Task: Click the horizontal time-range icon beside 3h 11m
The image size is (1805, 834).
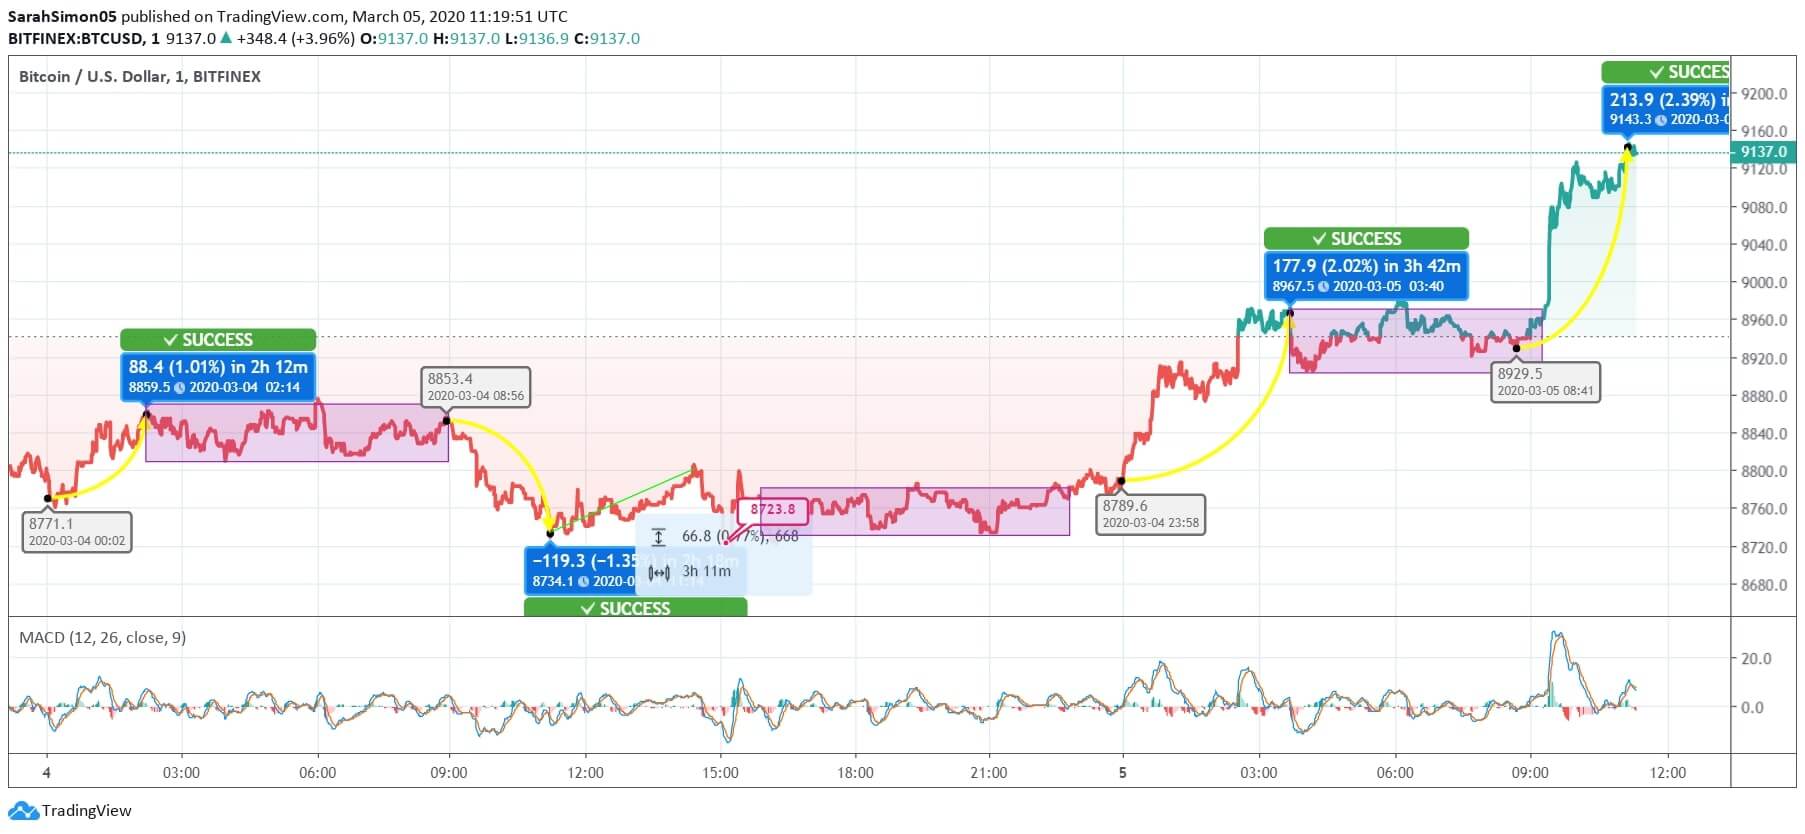Action: tap(658, 572)
